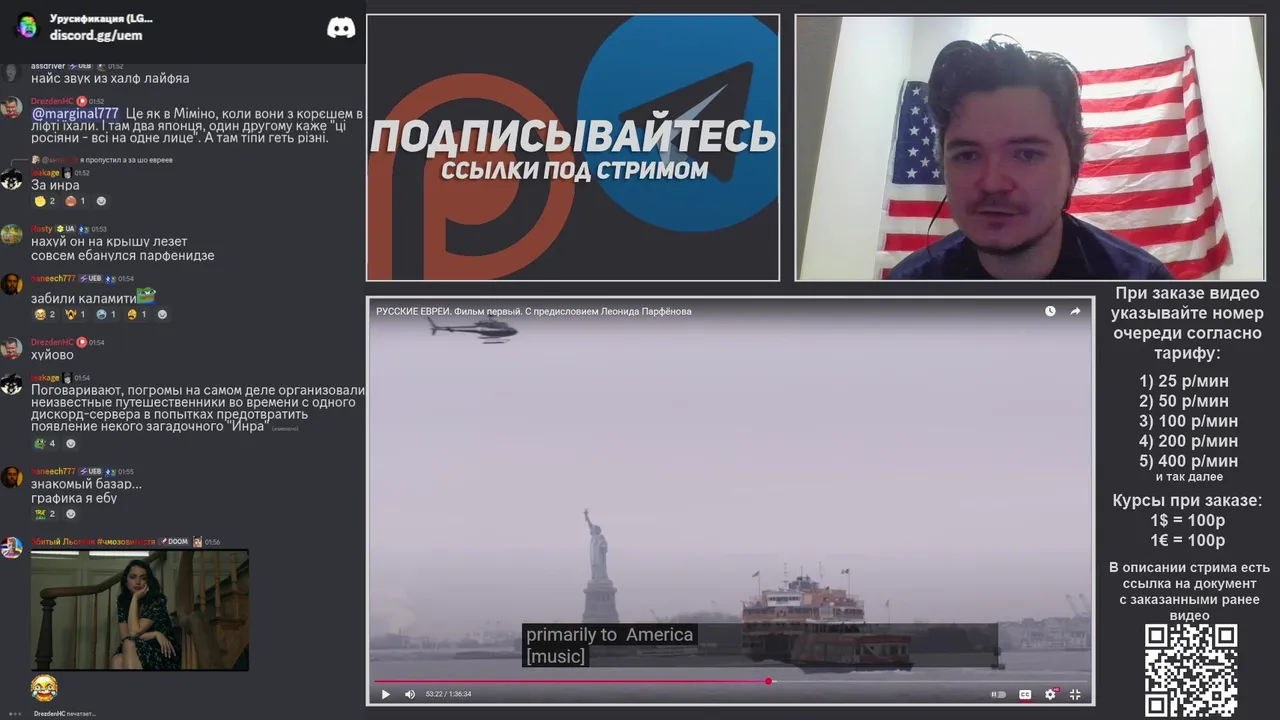The height and width of the screenshot is (720, 1280).
Task: Click the red progress bar scrubber
Action: pos(768,681)
